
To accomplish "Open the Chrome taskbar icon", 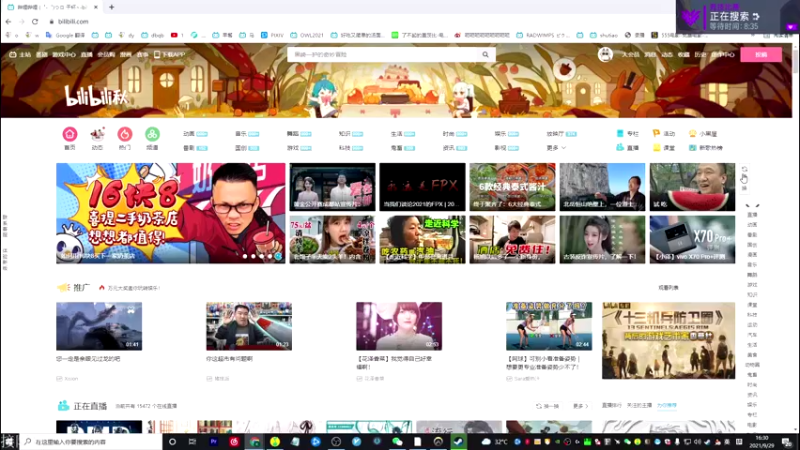I will click(254, 442).
